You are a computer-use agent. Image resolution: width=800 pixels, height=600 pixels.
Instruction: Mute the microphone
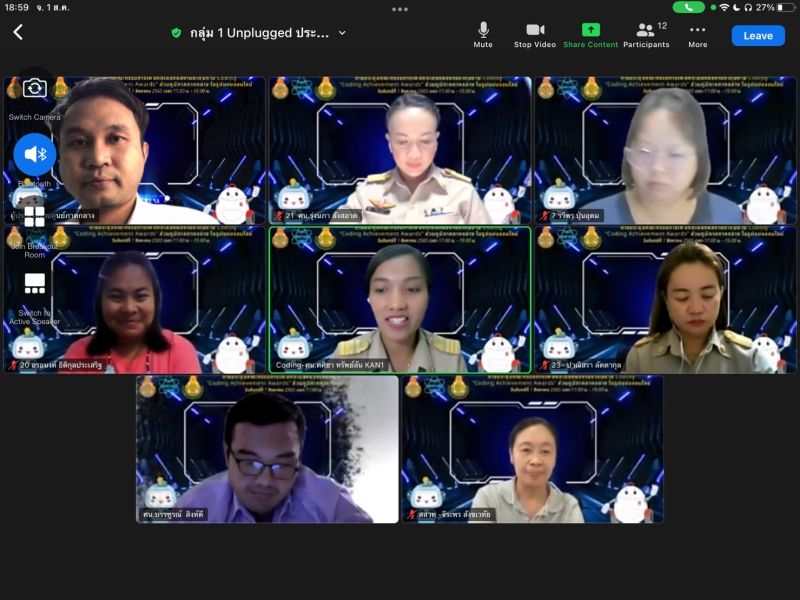click(x=483, y=35)
